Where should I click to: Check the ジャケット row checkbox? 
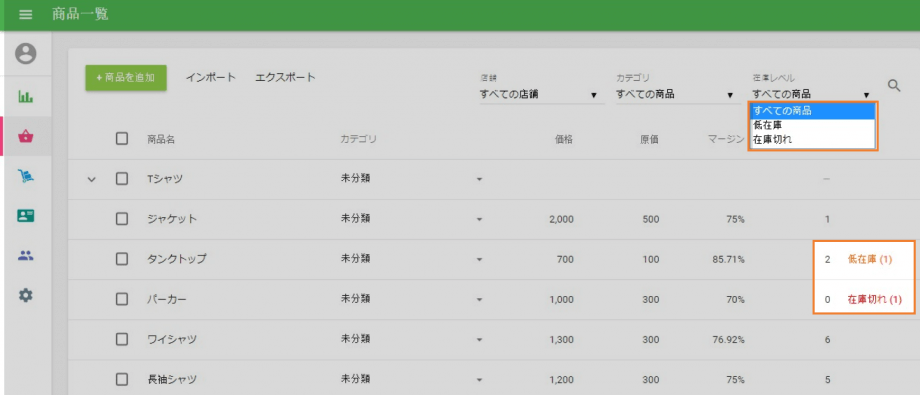click(122, 219)
